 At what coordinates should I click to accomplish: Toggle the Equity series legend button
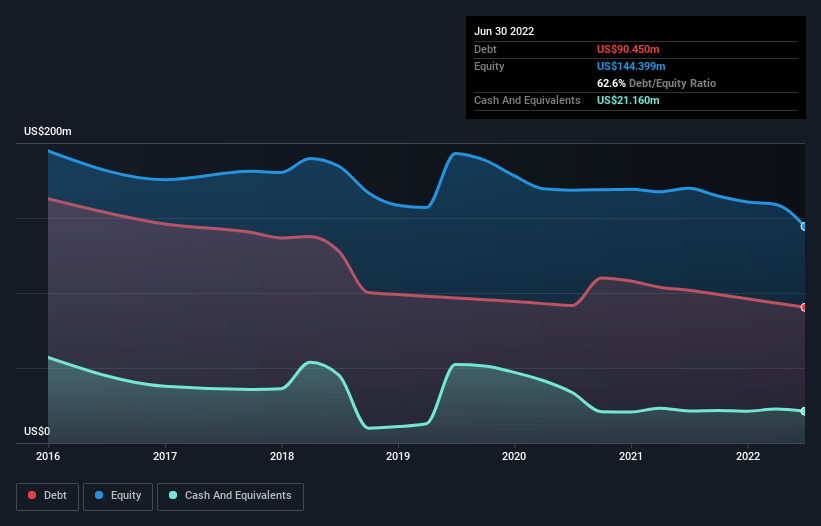[x=118, y=496]
